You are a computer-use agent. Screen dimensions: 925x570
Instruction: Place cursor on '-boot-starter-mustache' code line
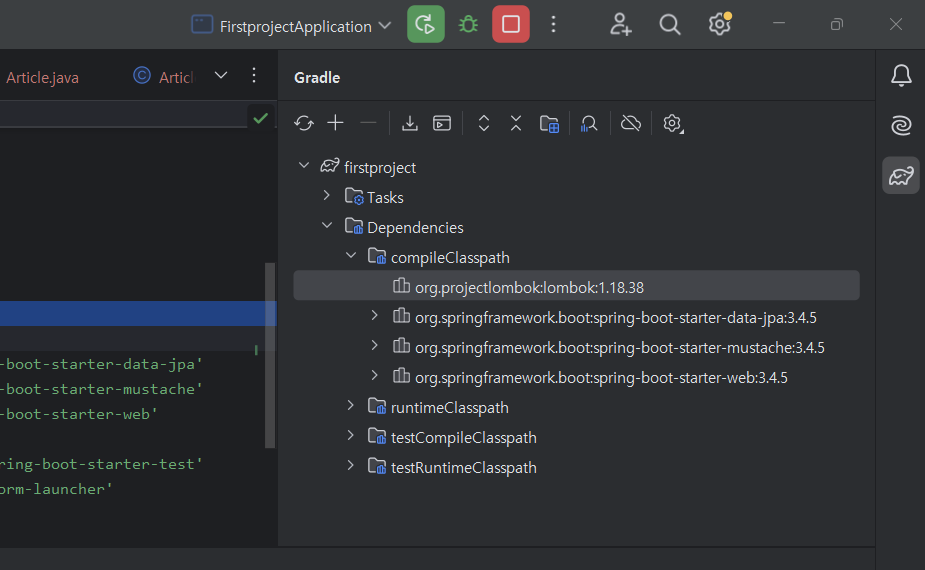tap(100, 389)
